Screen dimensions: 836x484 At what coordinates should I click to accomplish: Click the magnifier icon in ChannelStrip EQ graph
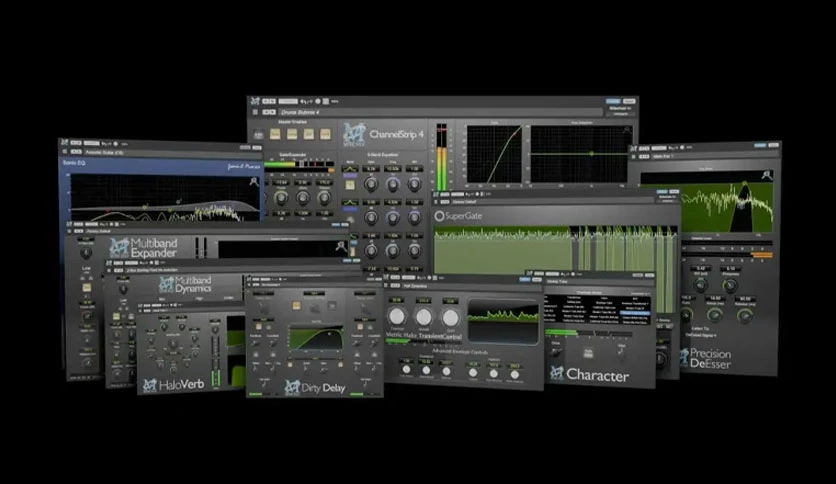(x=628, y=130)
